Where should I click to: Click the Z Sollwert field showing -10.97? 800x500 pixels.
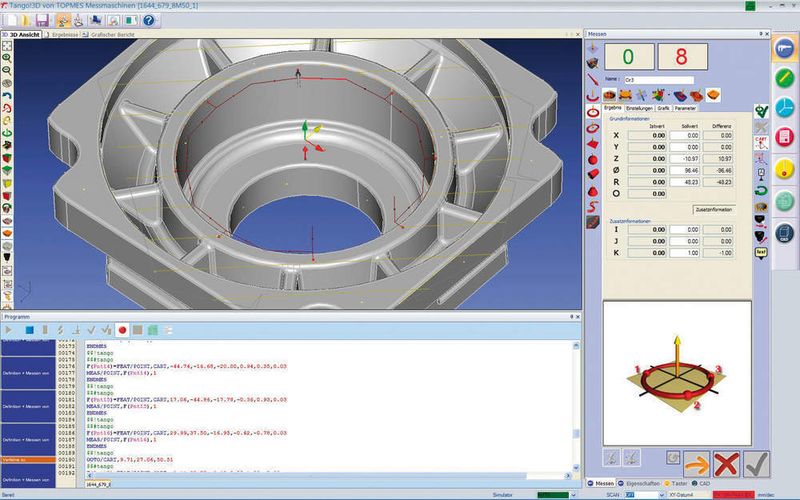[x=684, y=159]
